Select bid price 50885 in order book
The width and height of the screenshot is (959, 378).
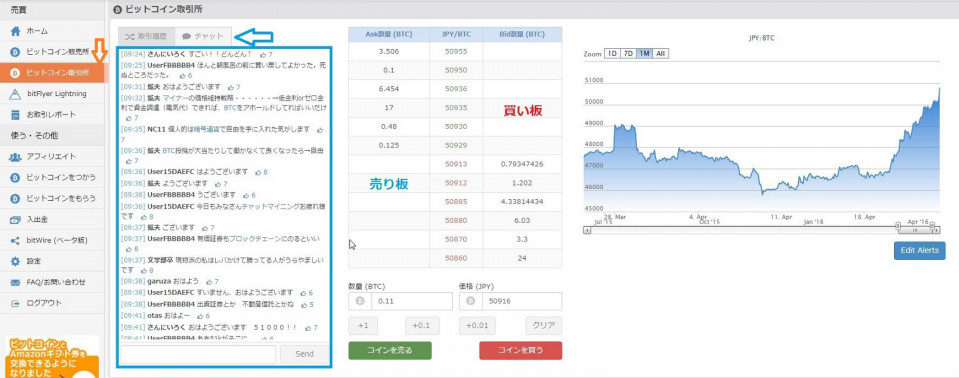456,201
